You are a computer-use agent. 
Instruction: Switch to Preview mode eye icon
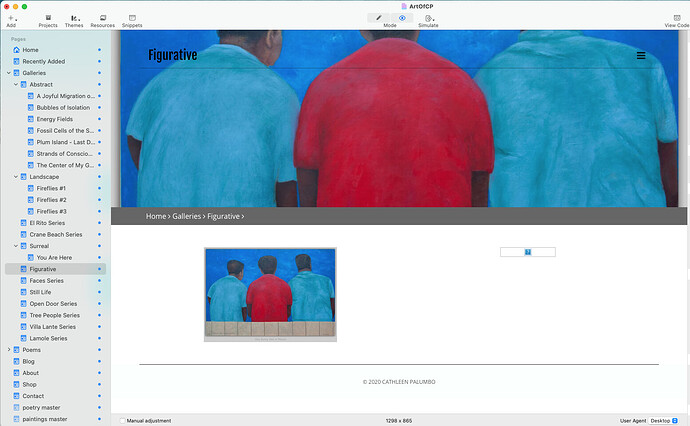[402, 18]
